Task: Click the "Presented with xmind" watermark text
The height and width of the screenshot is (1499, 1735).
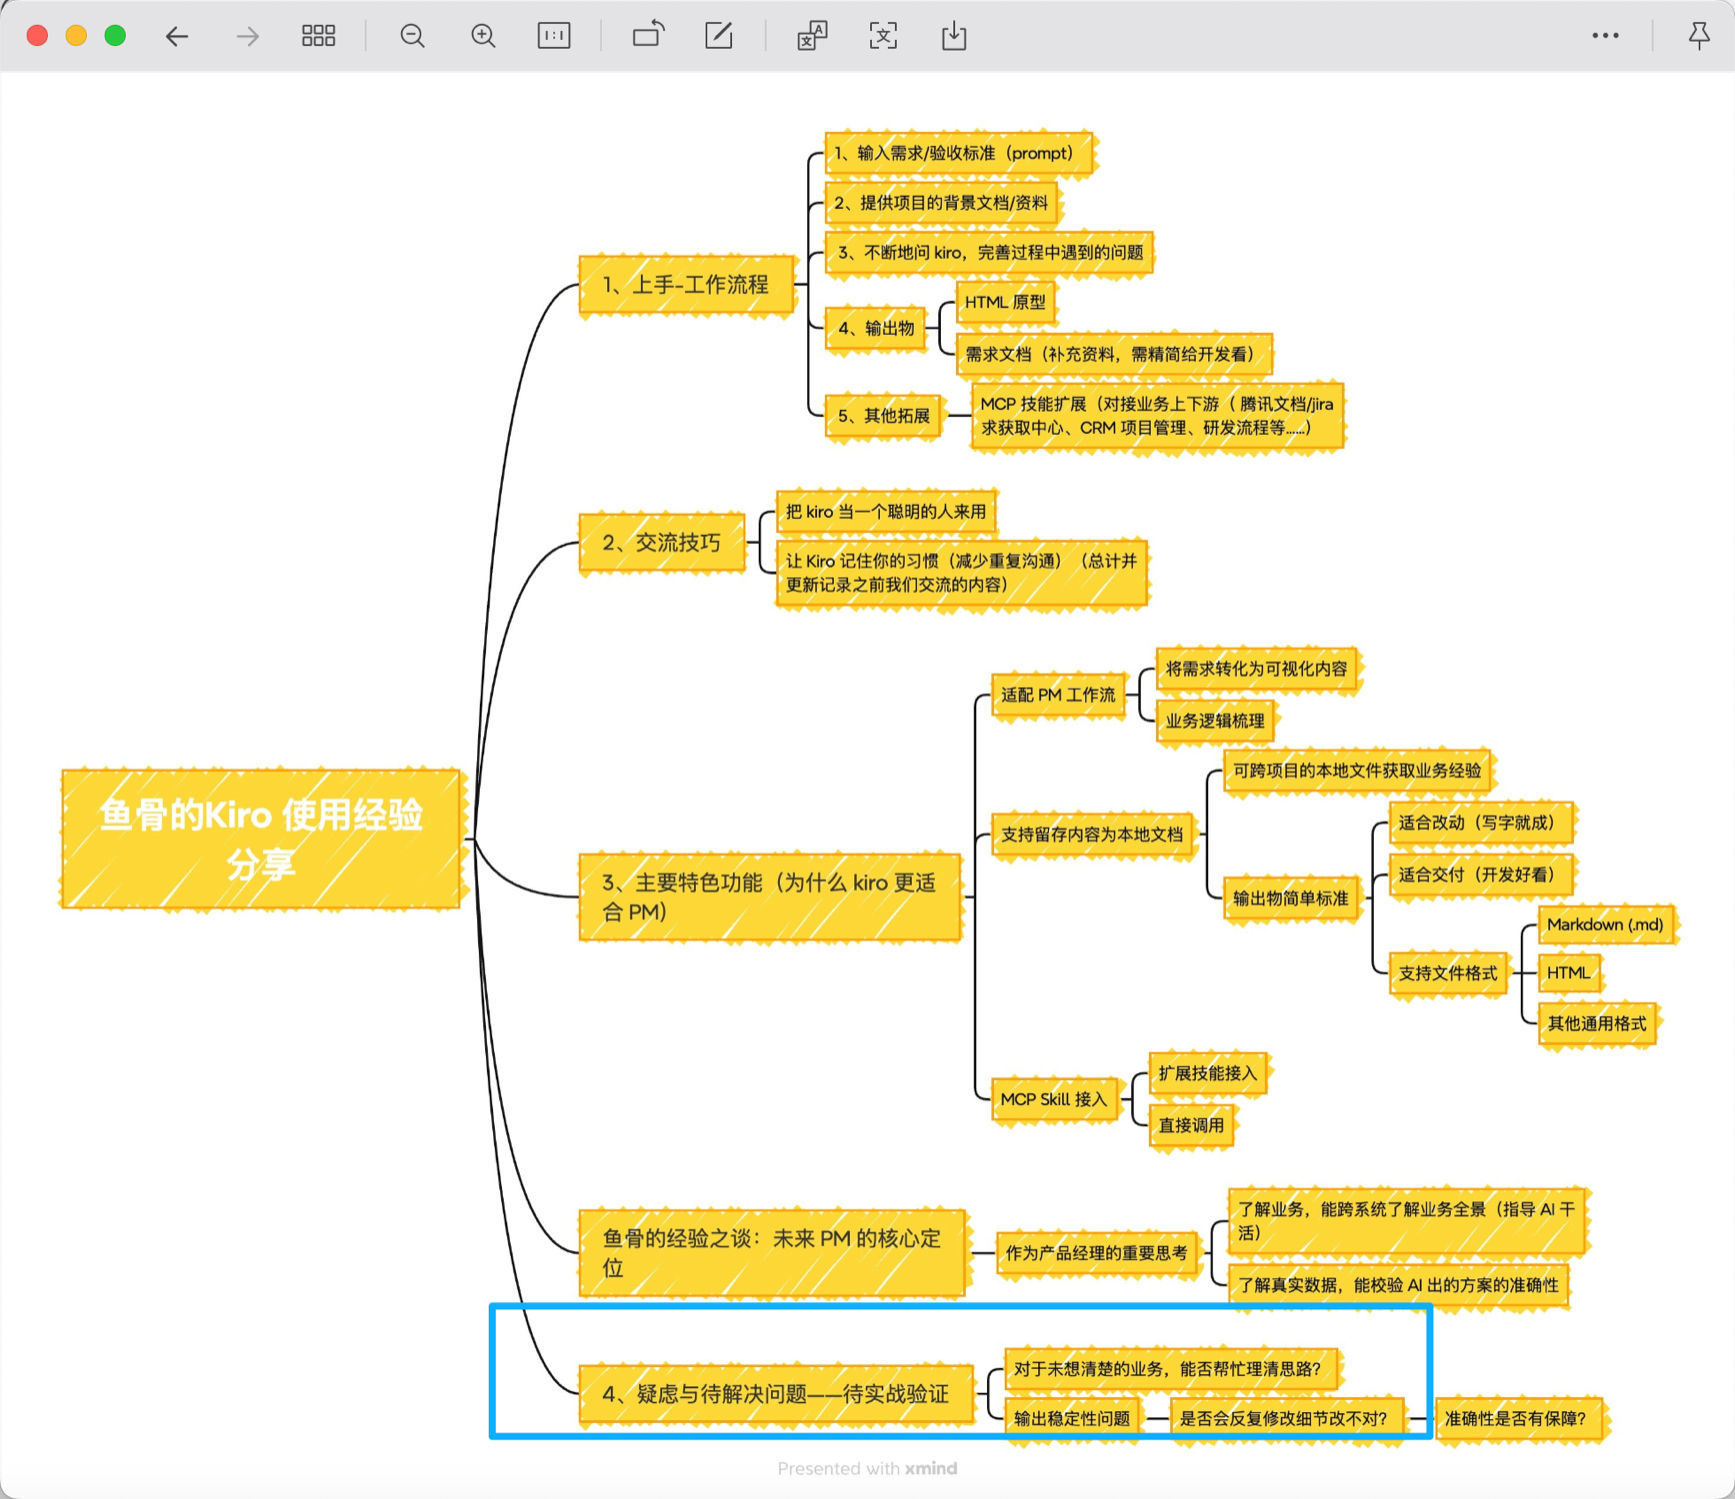Action: [867, 1468]
